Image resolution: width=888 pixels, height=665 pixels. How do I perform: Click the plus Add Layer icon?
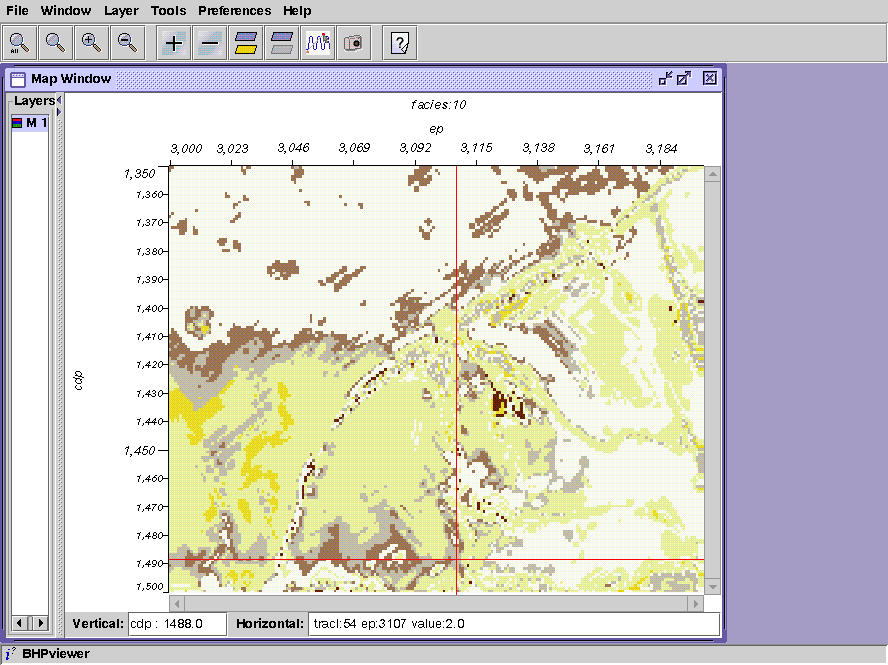174,43
